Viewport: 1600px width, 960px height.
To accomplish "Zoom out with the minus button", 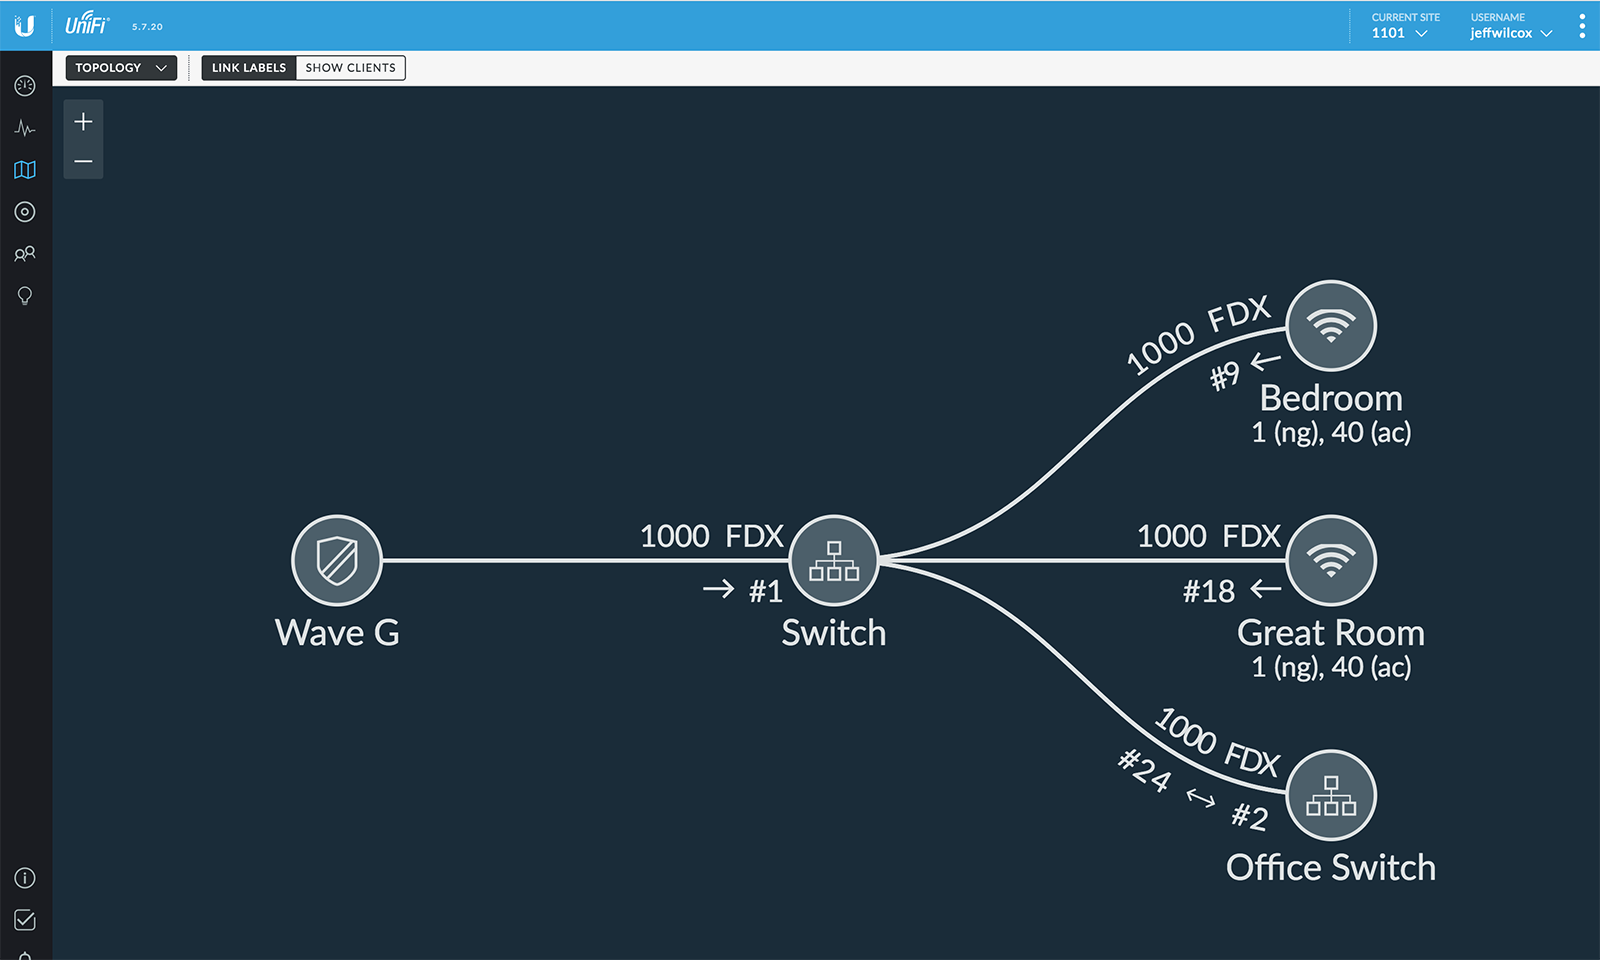I will coord(83,161).
